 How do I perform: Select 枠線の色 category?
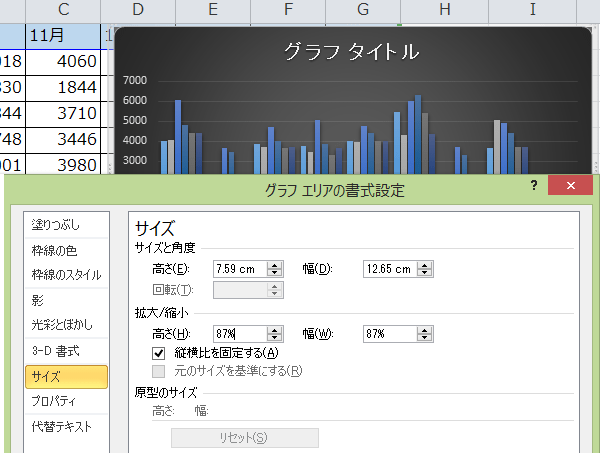tap(59, 250)
